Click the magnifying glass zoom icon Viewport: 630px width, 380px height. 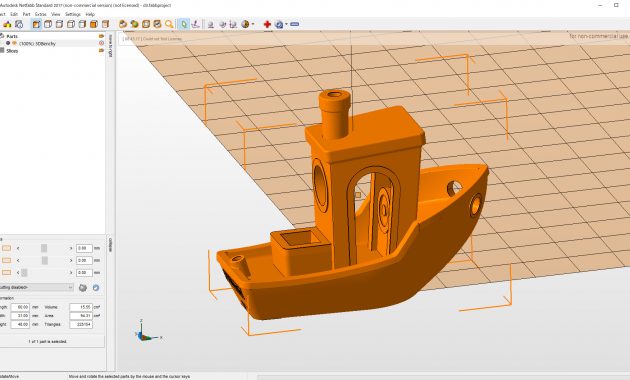pos(169,25)
